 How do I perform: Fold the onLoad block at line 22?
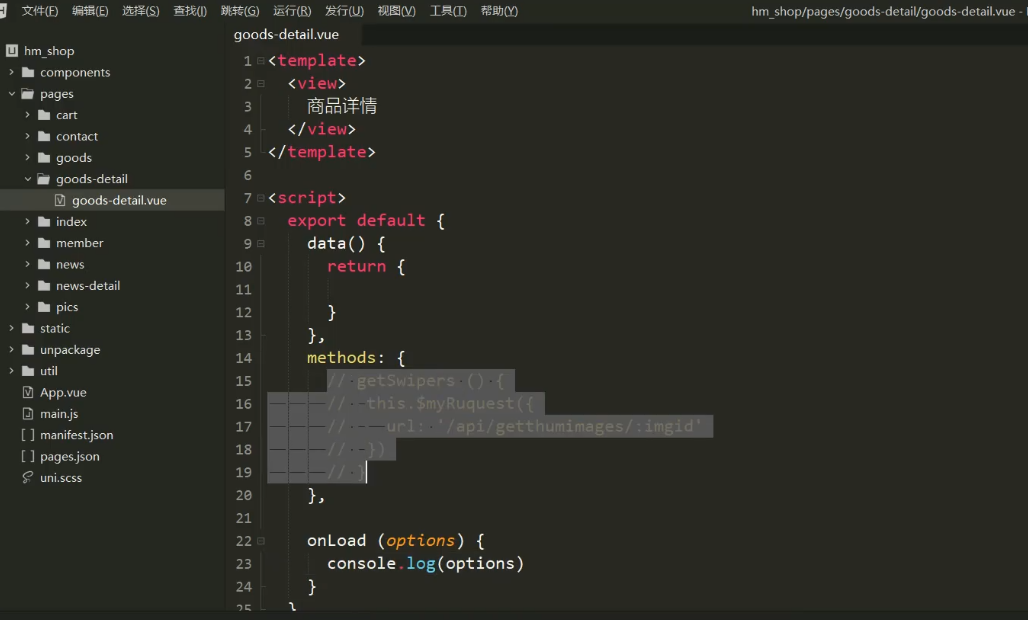tap(261, 541)
